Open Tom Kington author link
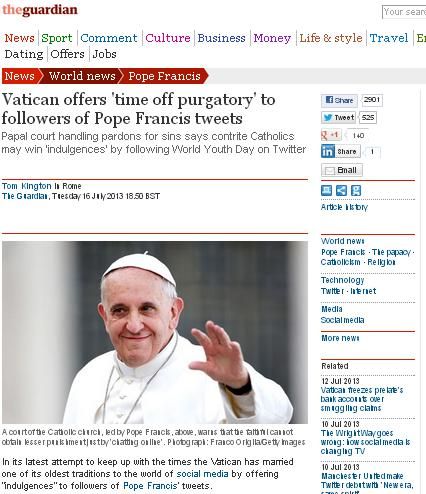The width and height of the screenshot is (426, 494). 27,186
